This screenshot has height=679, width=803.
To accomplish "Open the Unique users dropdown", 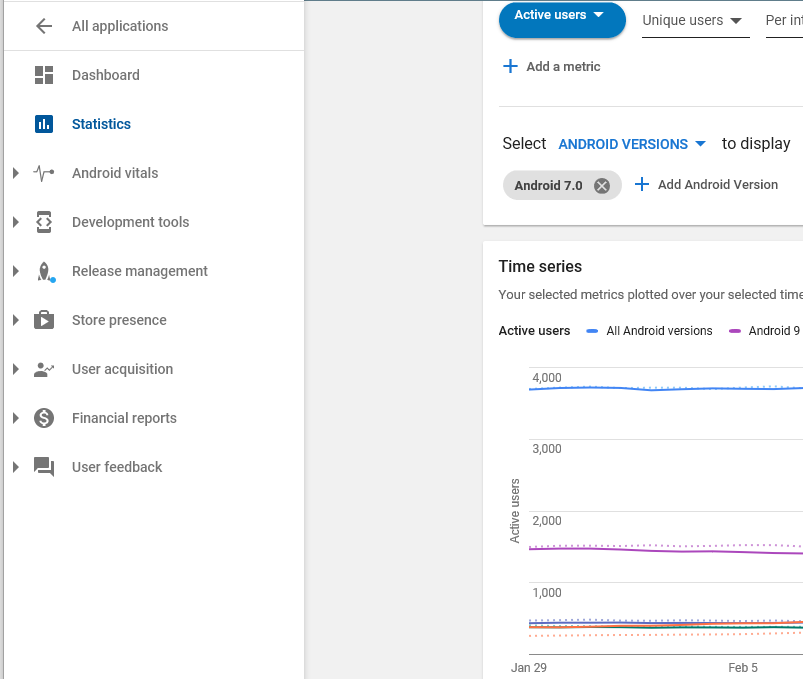I will (x=694, y=21).
